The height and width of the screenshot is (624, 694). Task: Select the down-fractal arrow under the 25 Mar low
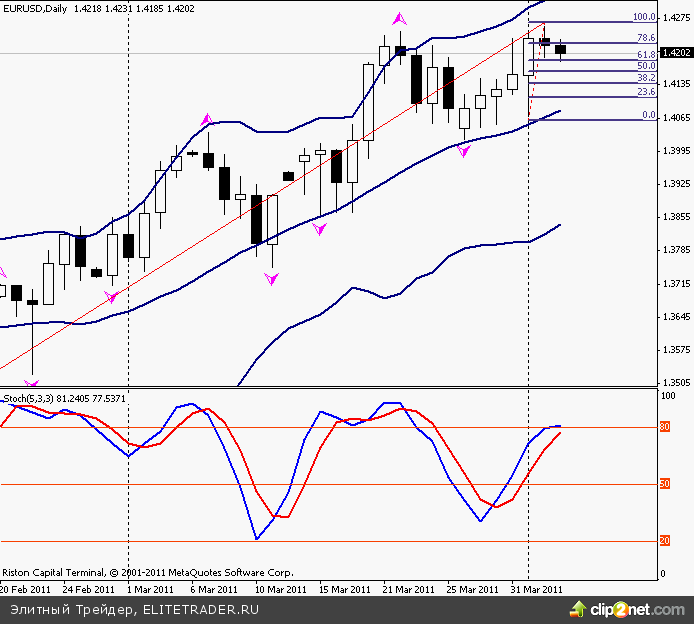point(463,150)
